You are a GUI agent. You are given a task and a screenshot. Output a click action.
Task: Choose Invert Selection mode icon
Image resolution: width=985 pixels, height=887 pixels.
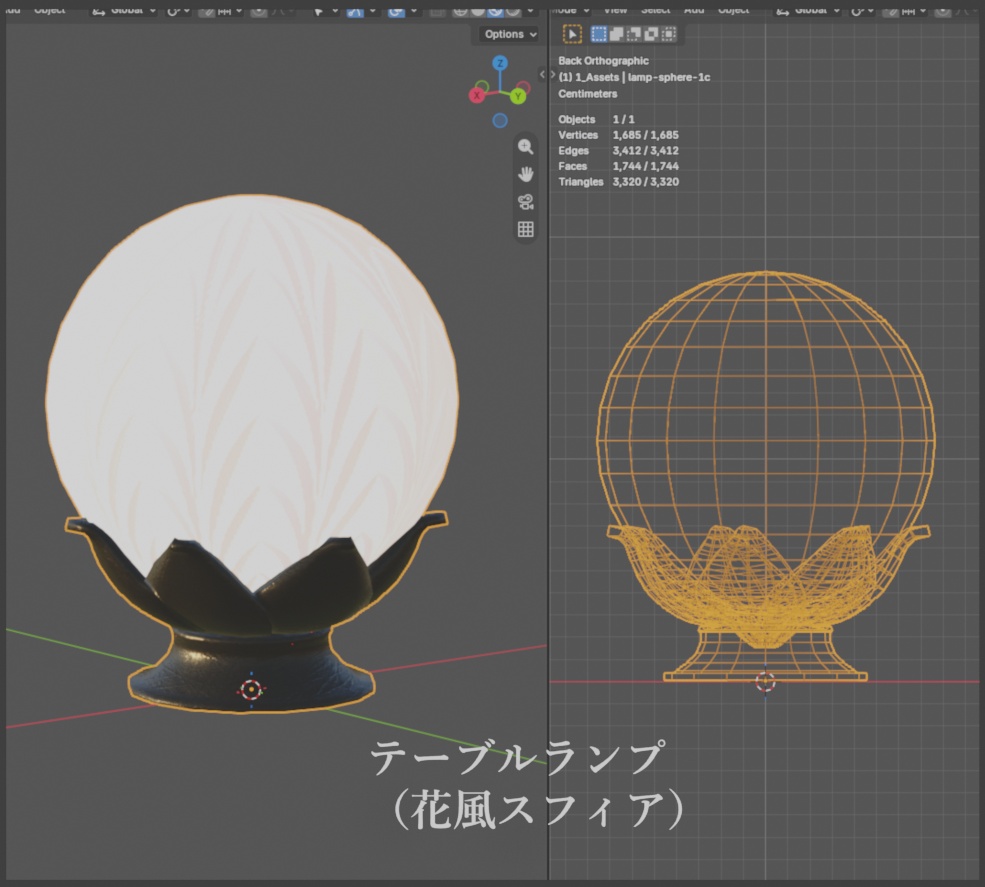click(x=651, y=34)
